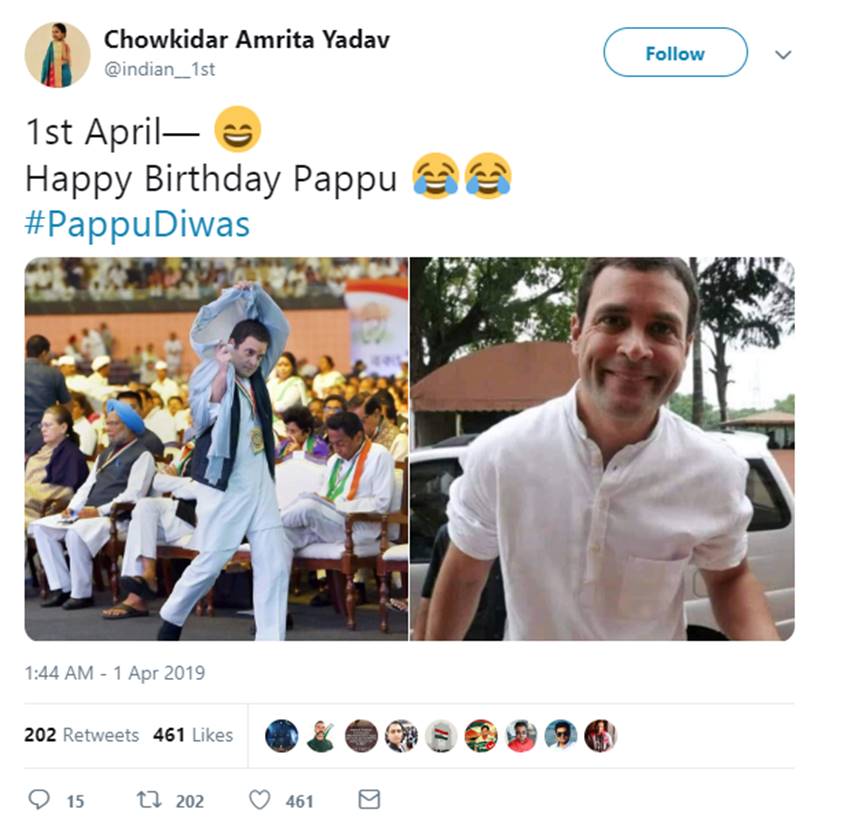The image size is (850, 838).
Task: Open the #PappuDiwas hashtag link
Action: (137, 224)
